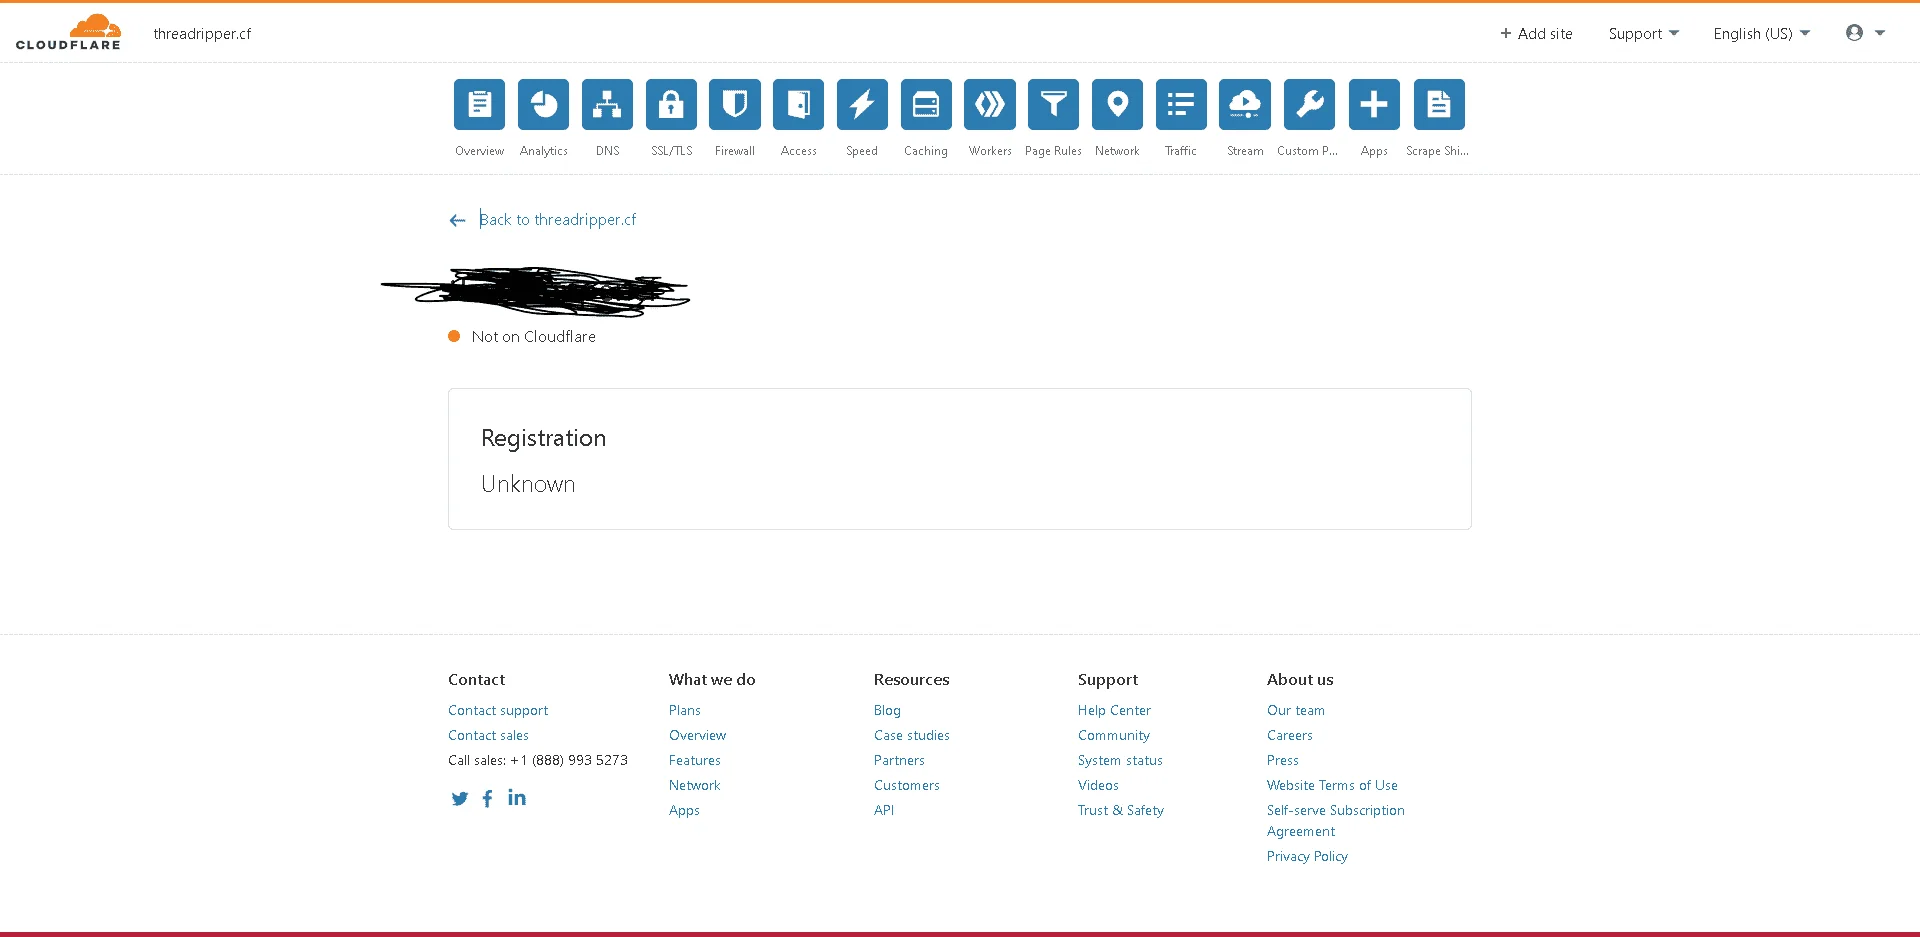Open Cloudflare's Facebook page
Screen dimensions: 1920x937
488,798
